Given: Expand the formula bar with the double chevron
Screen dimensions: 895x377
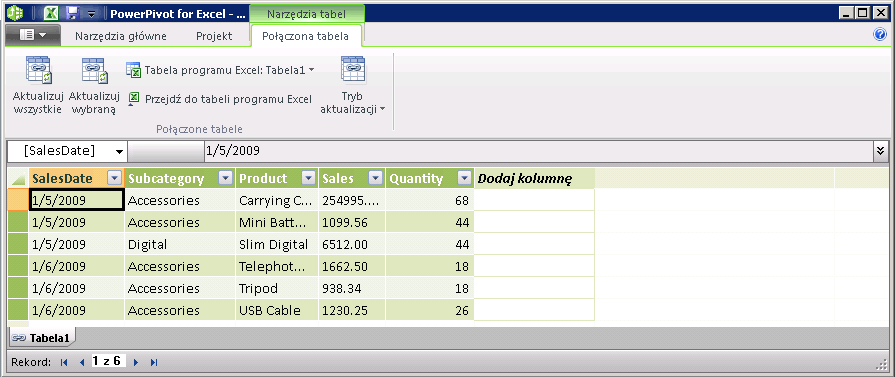Looking at the screenshot, I should (880, 151).
